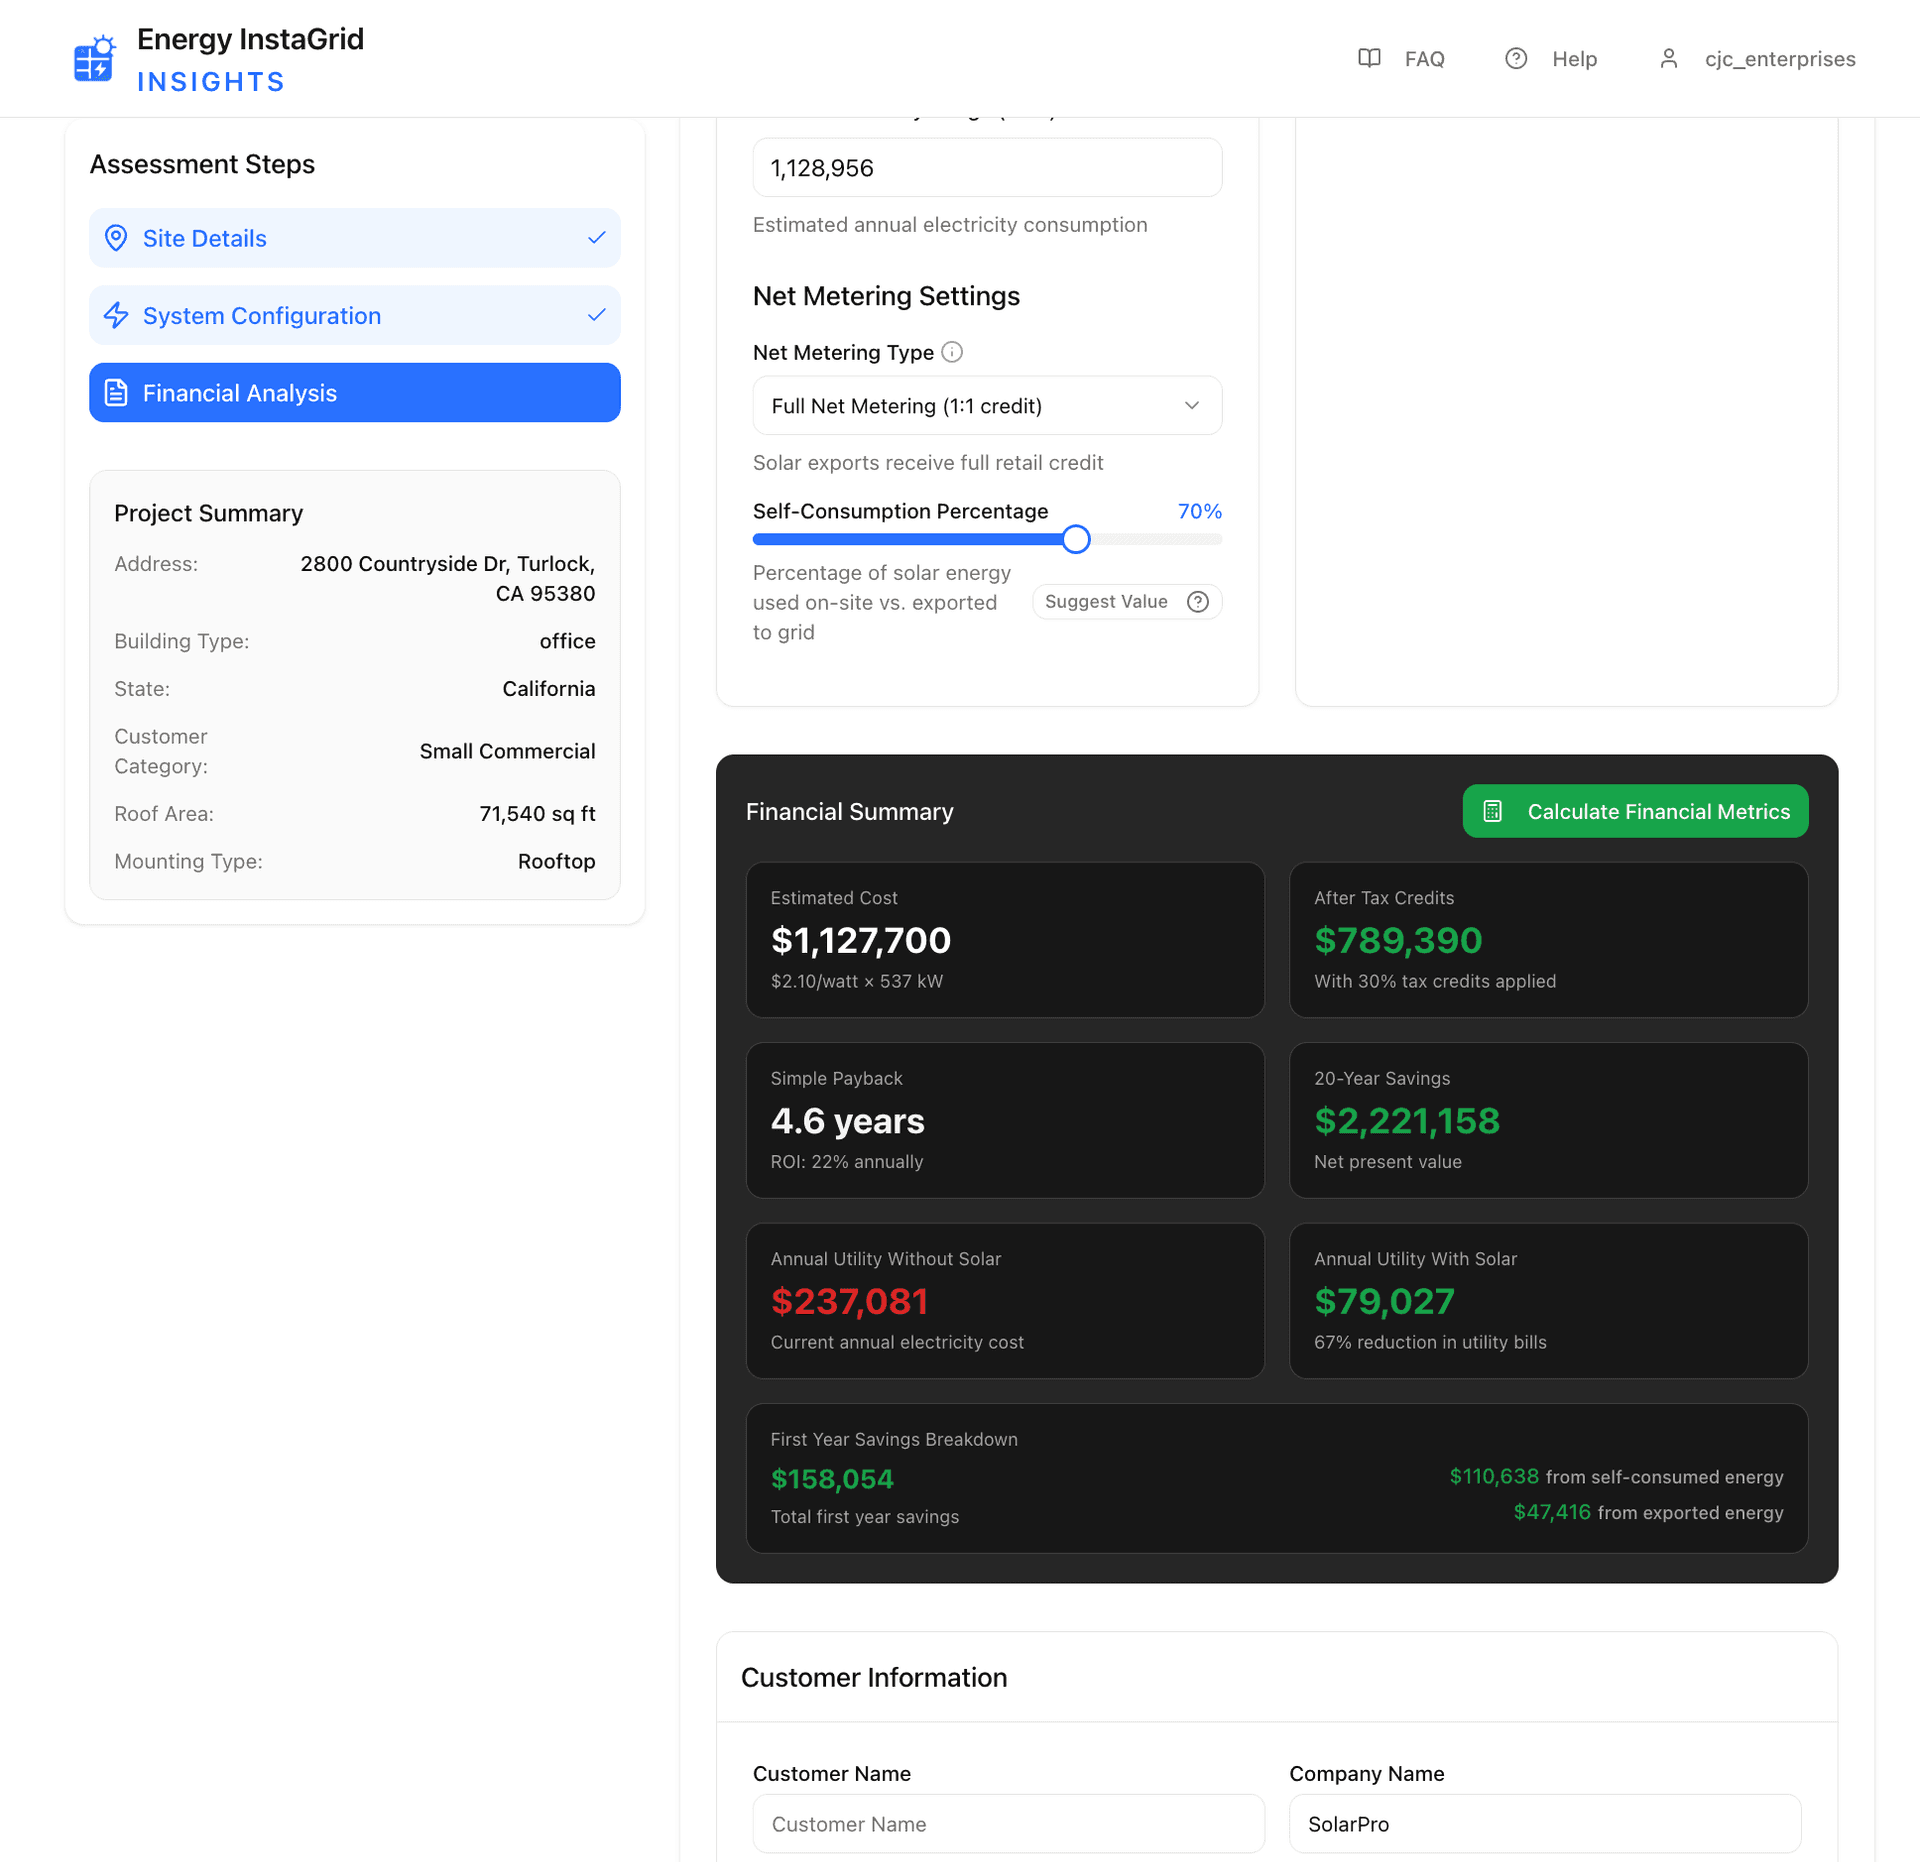
Task: Open the cjc_enterprises account menu
Action: pyautogui.click(x=1757, y=58)
